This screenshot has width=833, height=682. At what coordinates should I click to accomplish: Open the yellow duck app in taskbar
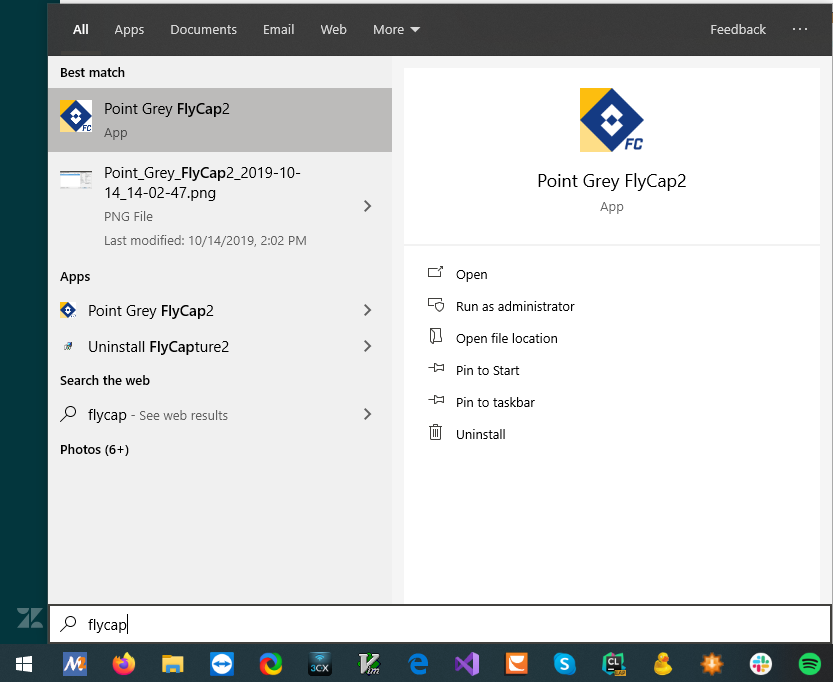click(x=663, y=664)
